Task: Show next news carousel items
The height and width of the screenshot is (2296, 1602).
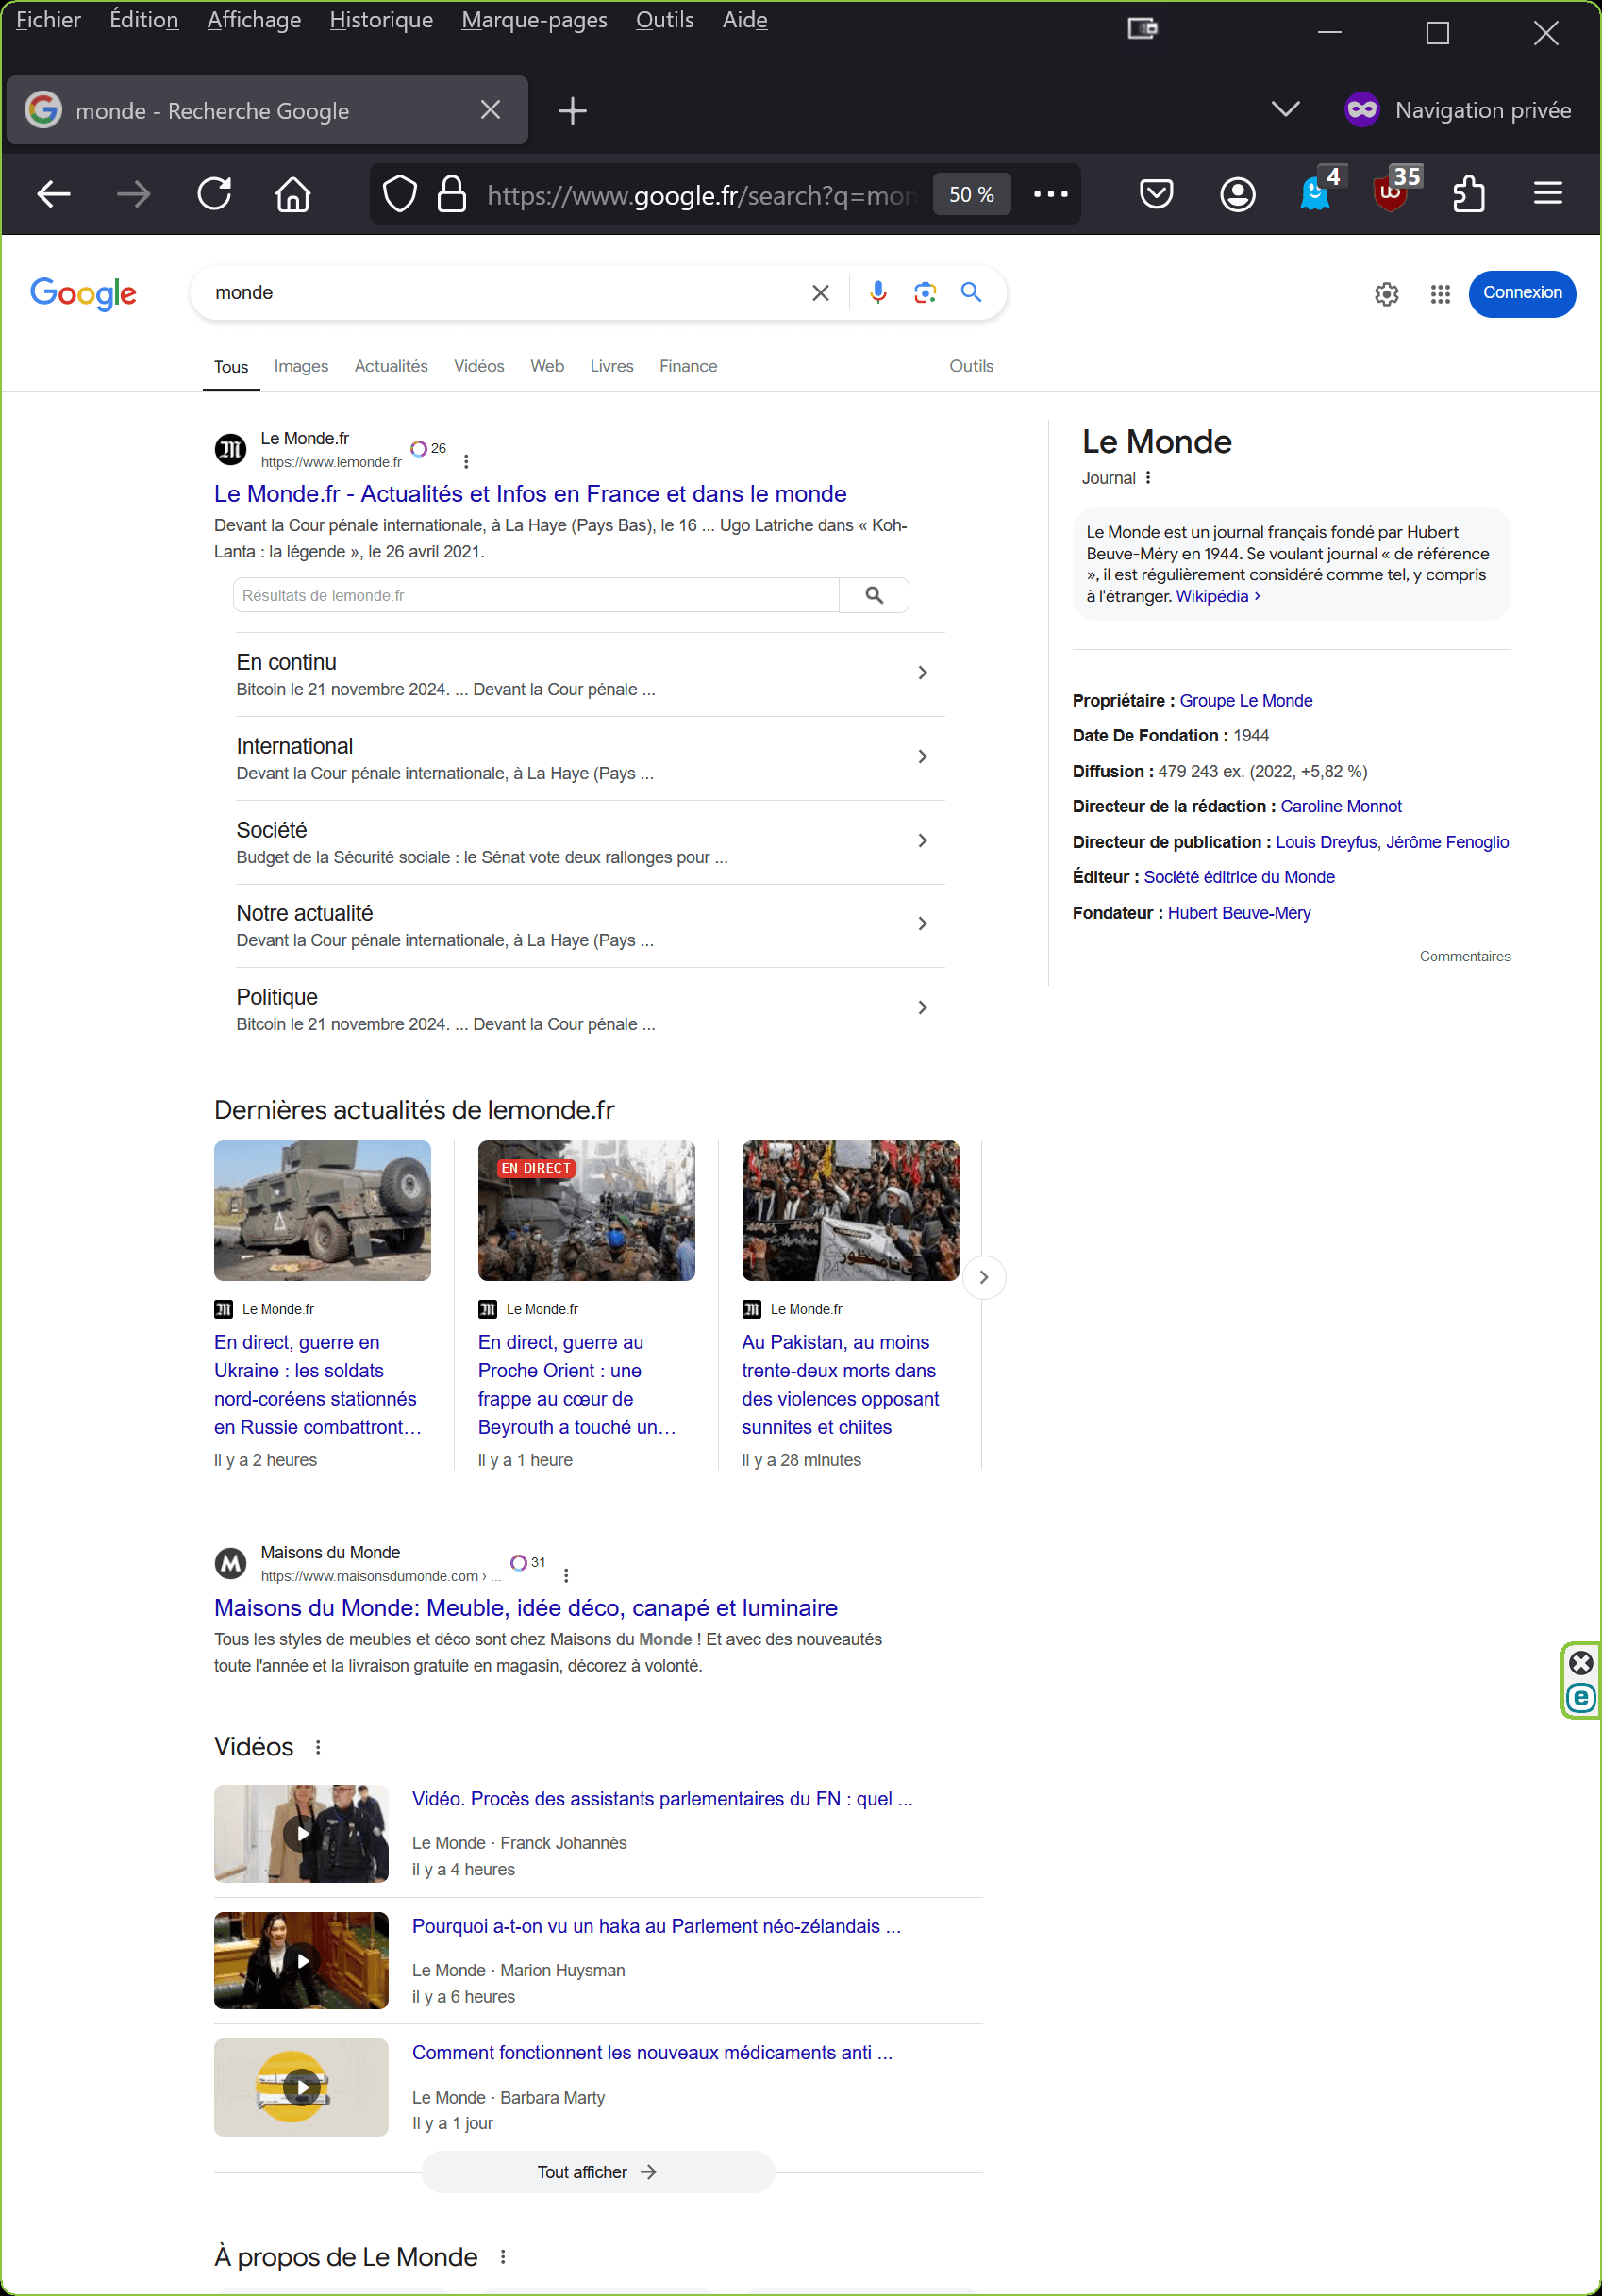Action: 984,1277
